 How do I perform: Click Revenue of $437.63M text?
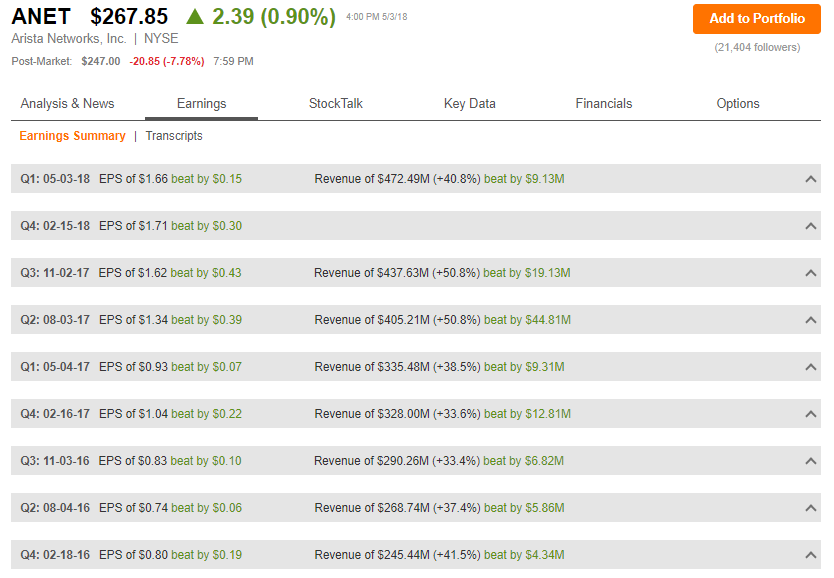pyautogui.click(x=371, y=273)
